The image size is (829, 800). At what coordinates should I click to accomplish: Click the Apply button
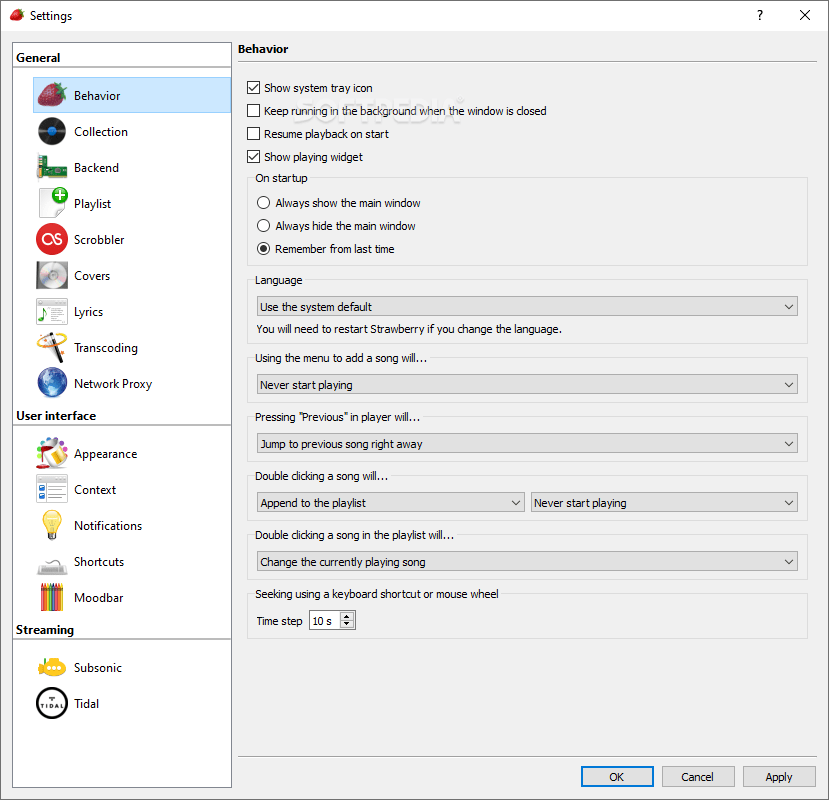(778, 776)
